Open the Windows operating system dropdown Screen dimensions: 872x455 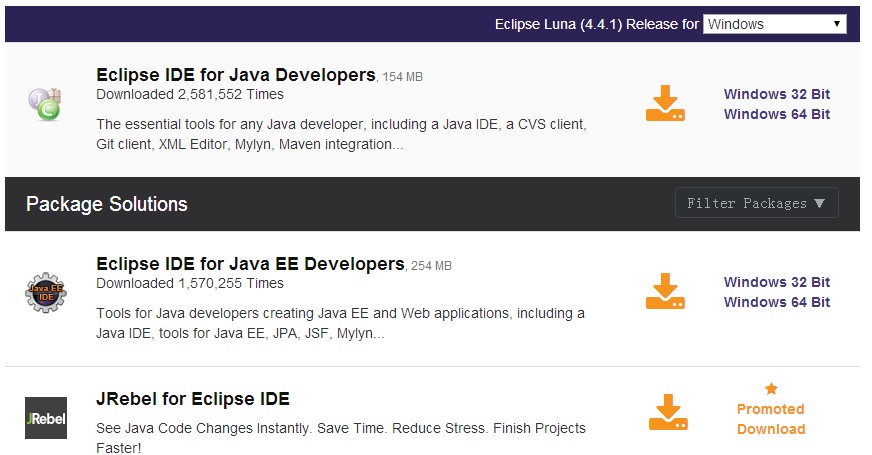point(774,24)
